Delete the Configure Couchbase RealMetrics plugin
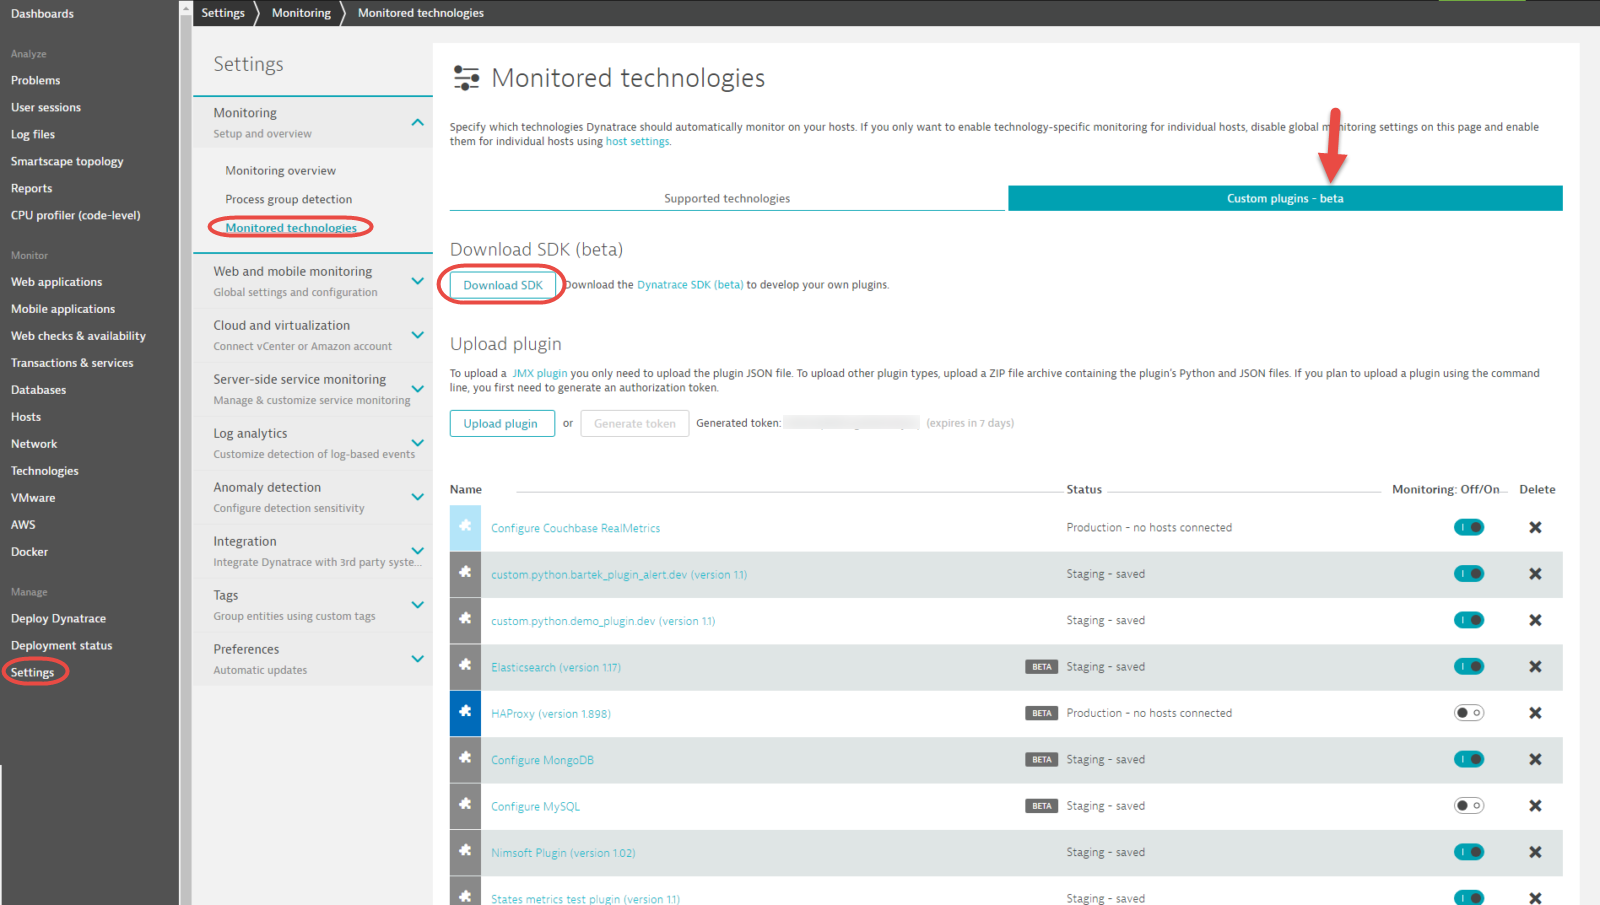 coord(1535,527)
